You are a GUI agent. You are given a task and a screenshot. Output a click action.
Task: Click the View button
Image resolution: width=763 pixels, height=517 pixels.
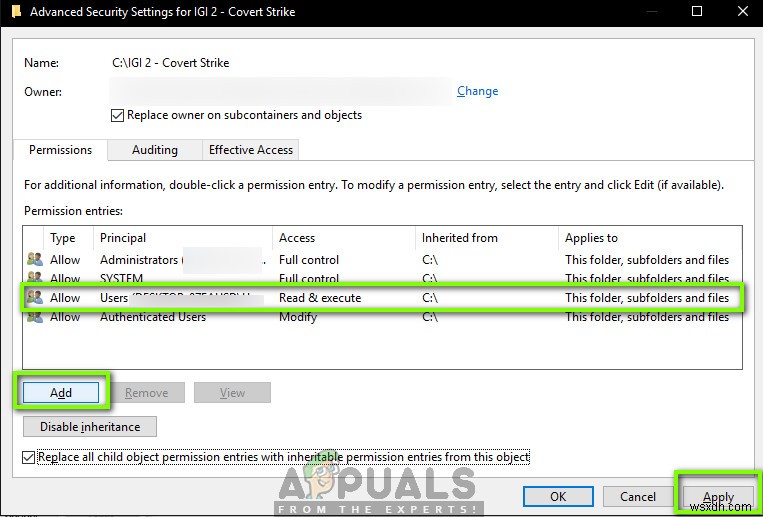point(232,392)
